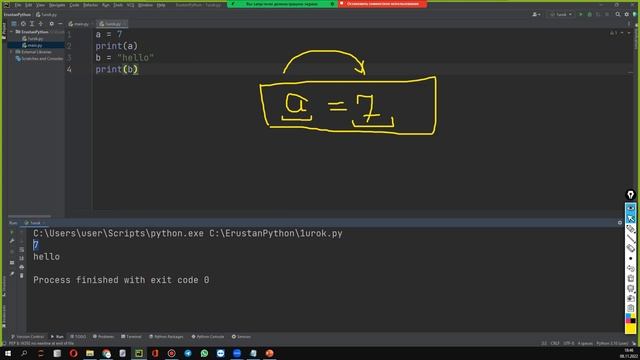Click the output line 'hello' in console
The image size is (640, 360).
pyautogui.click(x=47, y=257)
